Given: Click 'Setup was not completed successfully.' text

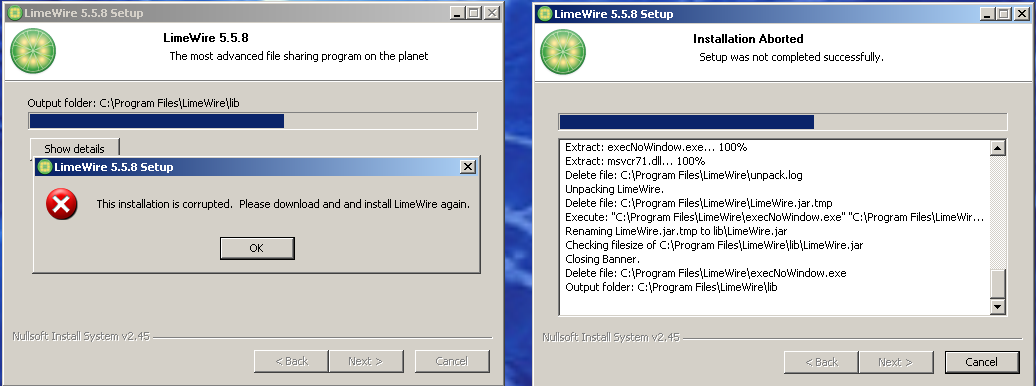Looking at the screenshot, I should (x=791, y=58).
